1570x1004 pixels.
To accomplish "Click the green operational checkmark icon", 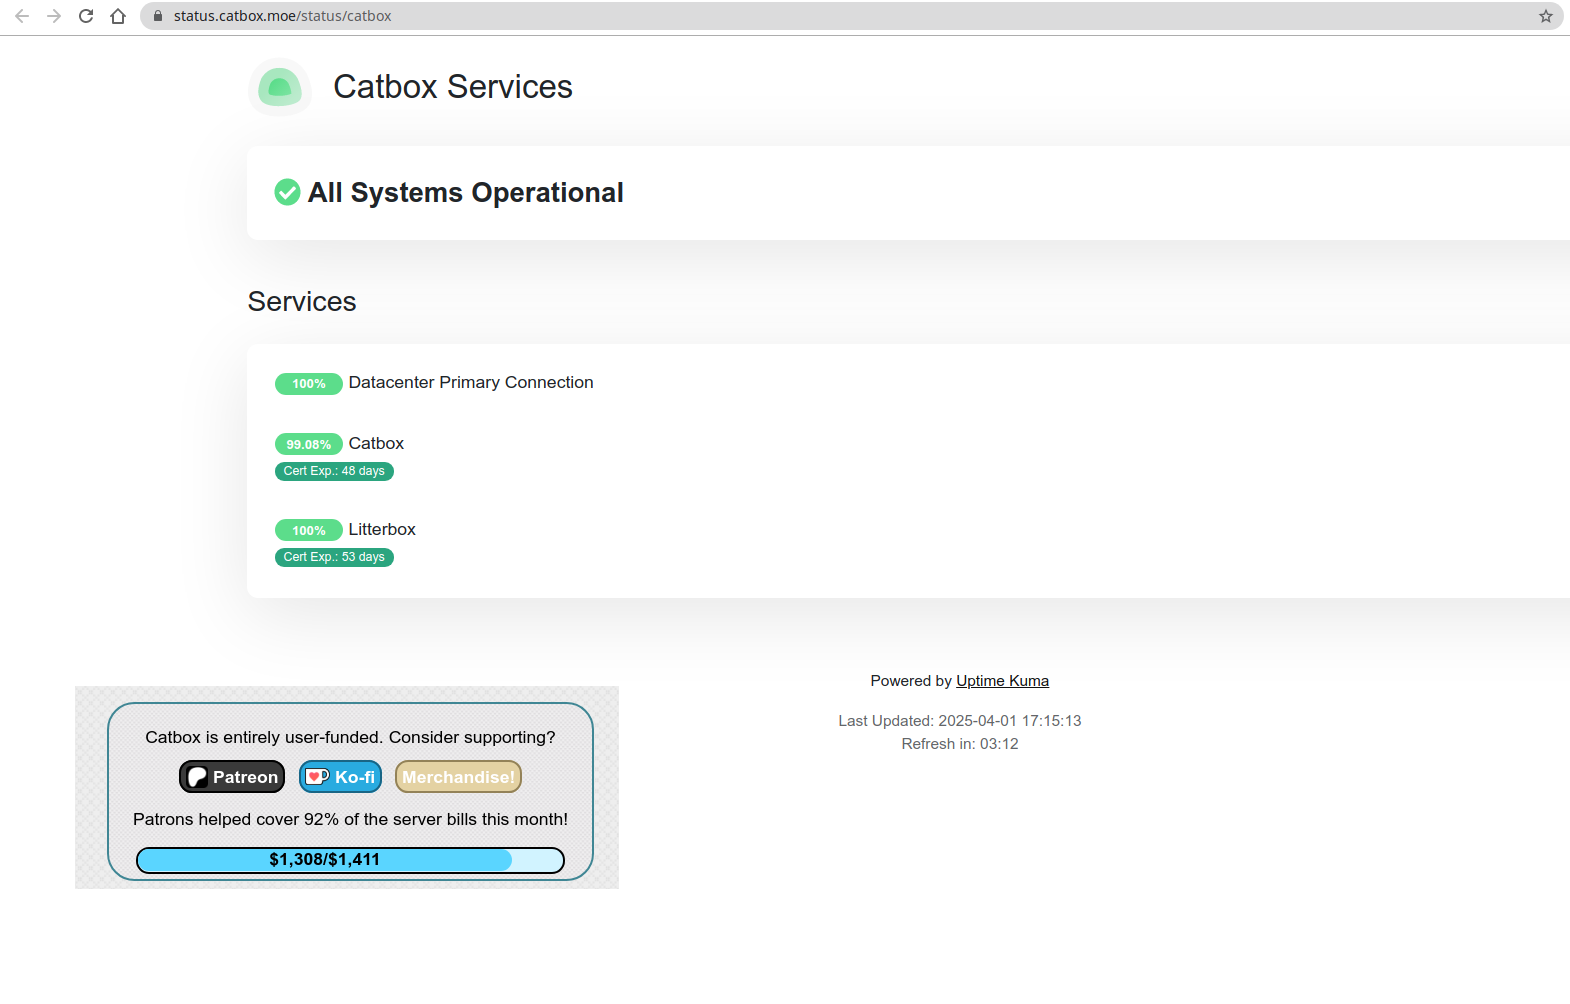I will tap(287, 192).
